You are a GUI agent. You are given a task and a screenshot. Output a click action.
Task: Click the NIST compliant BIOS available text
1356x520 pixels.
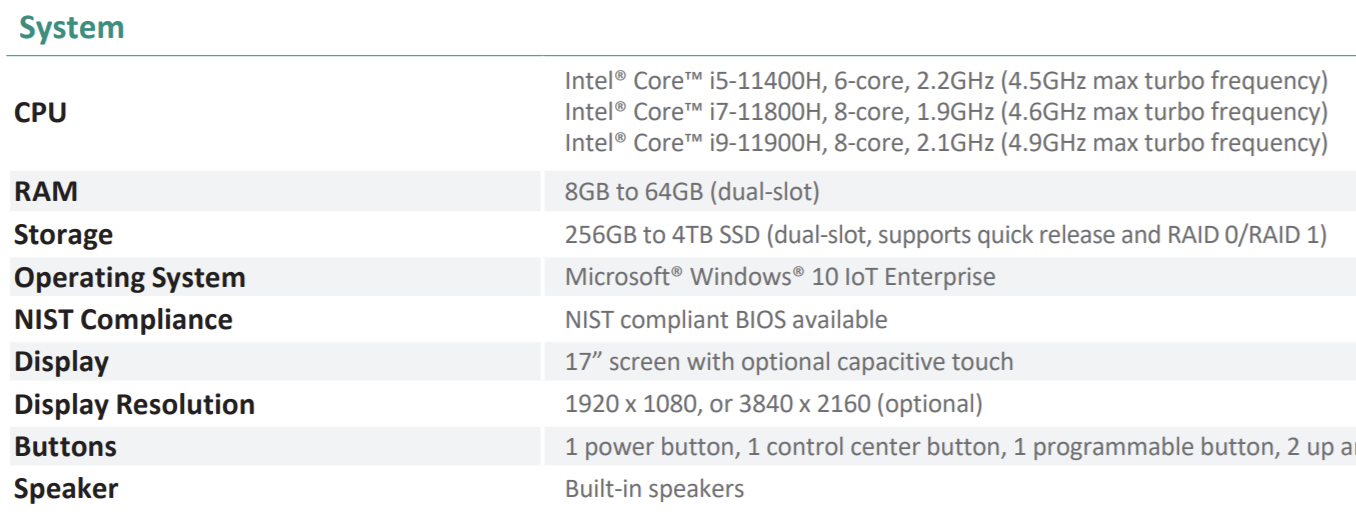click(x=726, y=320)
